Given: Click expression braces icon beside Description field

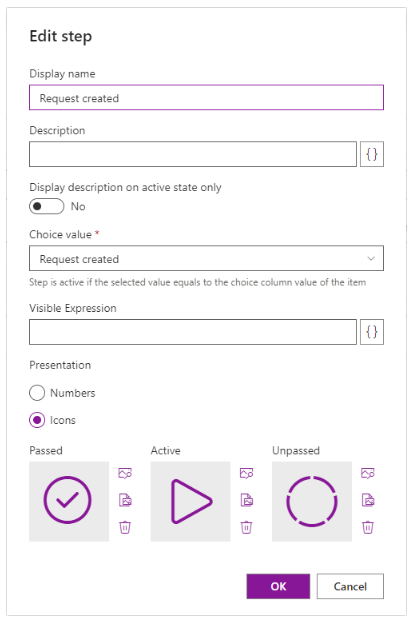Looking at the screenshot, I should [372, 154].
